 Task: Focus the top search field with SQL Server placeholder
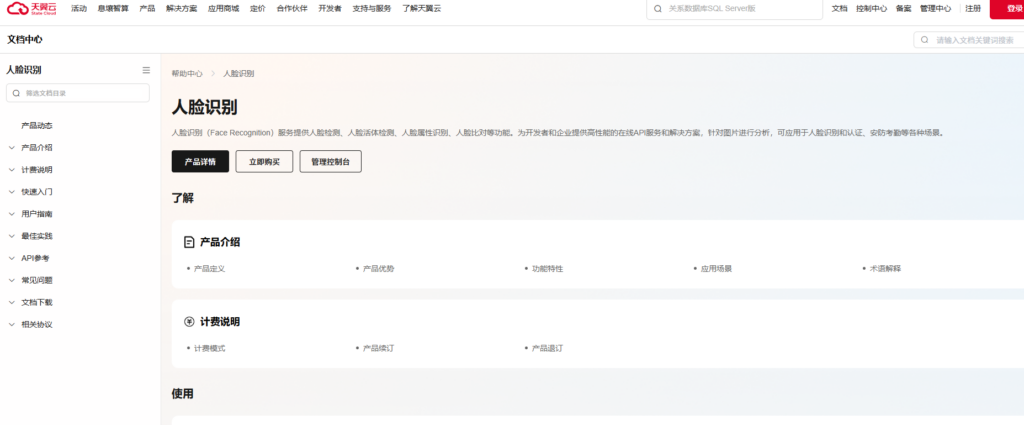(735, 9)
